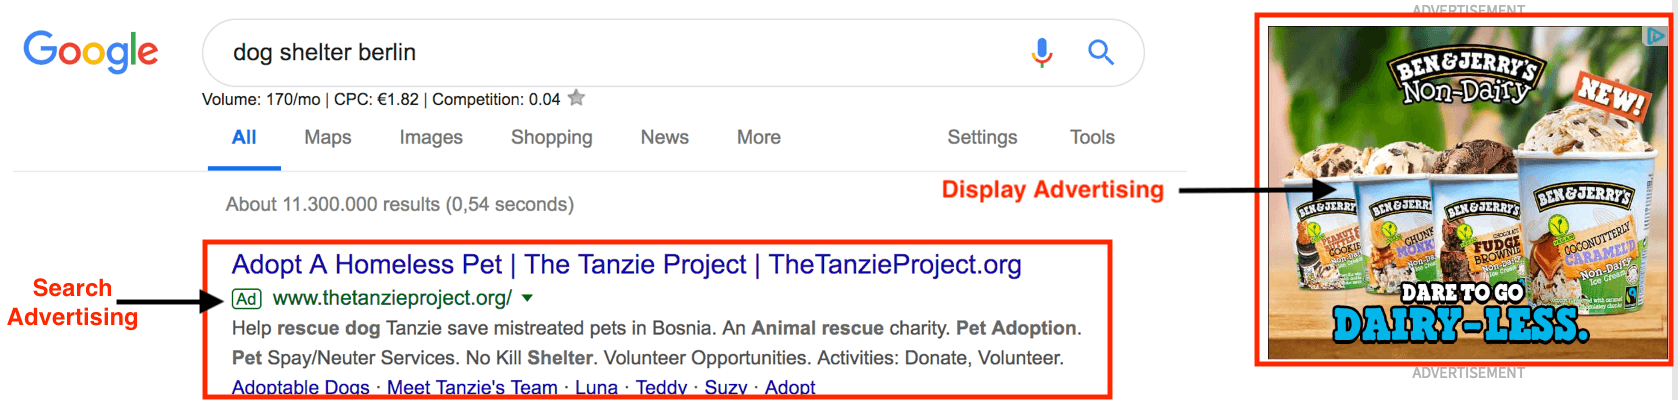Open the Shopping tab
The width and height of the screenshot is (1678, 400).
(x=551, y=137)
